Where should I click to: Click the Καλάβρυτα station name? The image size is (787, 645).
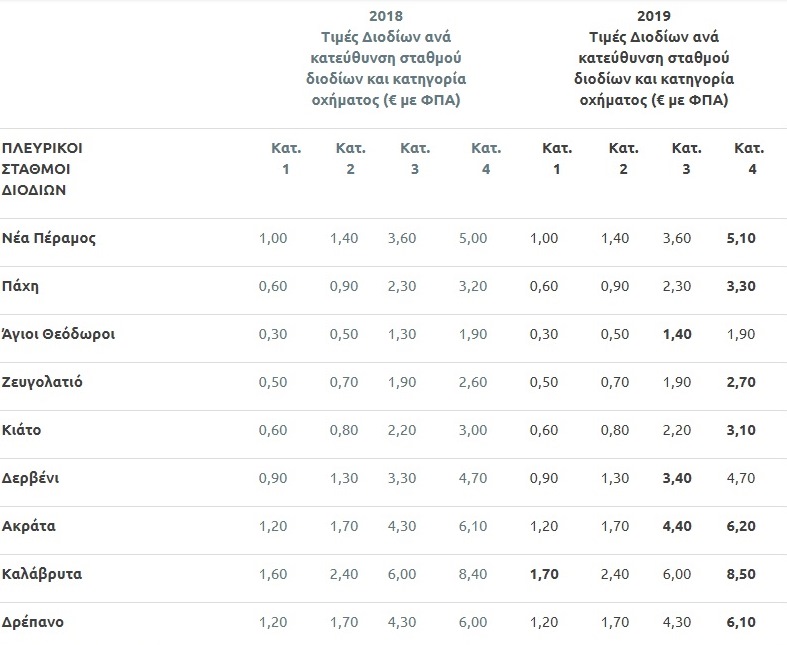tap(41, 574)
